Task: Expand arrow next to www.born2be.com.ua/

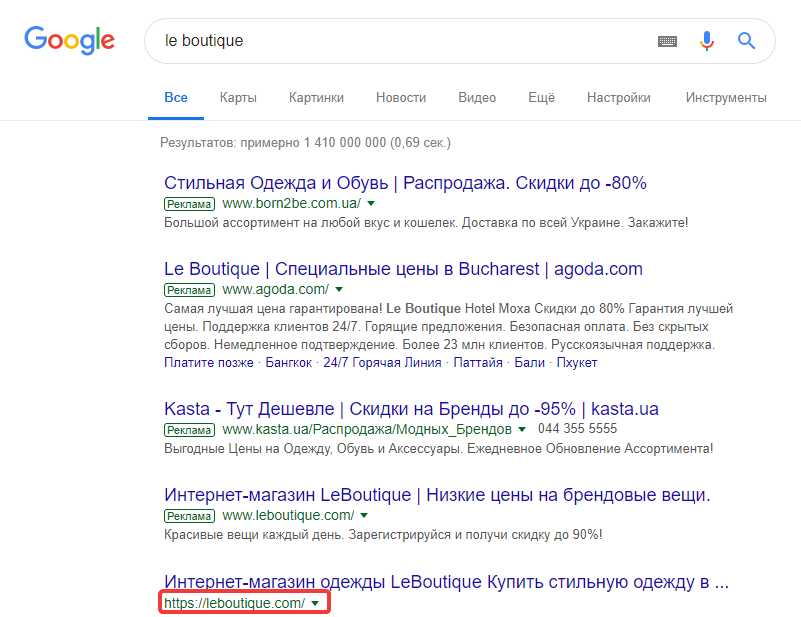Action: pyautogui.click(x=371, y=203)
